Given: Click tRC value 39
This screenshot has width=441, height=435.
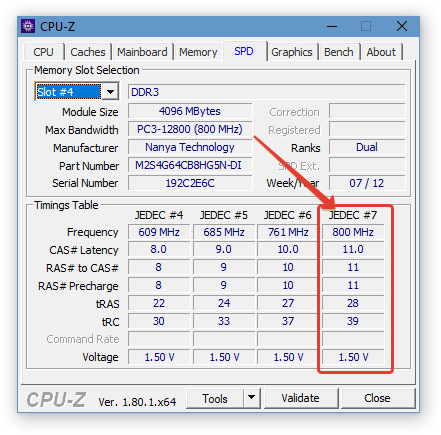Looking at the screenshot, I should 353,321.
